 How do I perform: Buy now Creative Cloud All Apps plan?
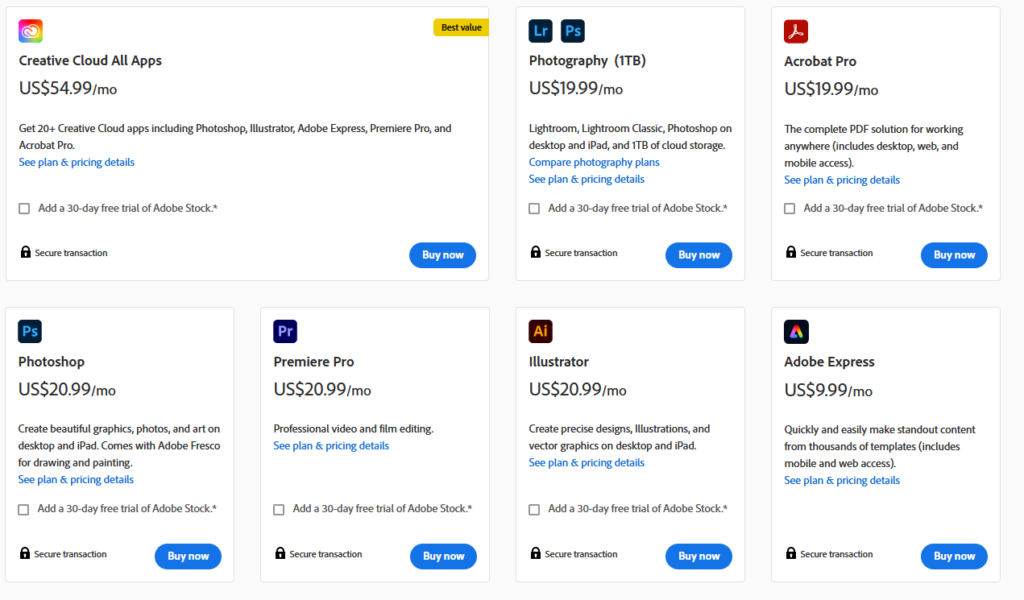[443, 255]
